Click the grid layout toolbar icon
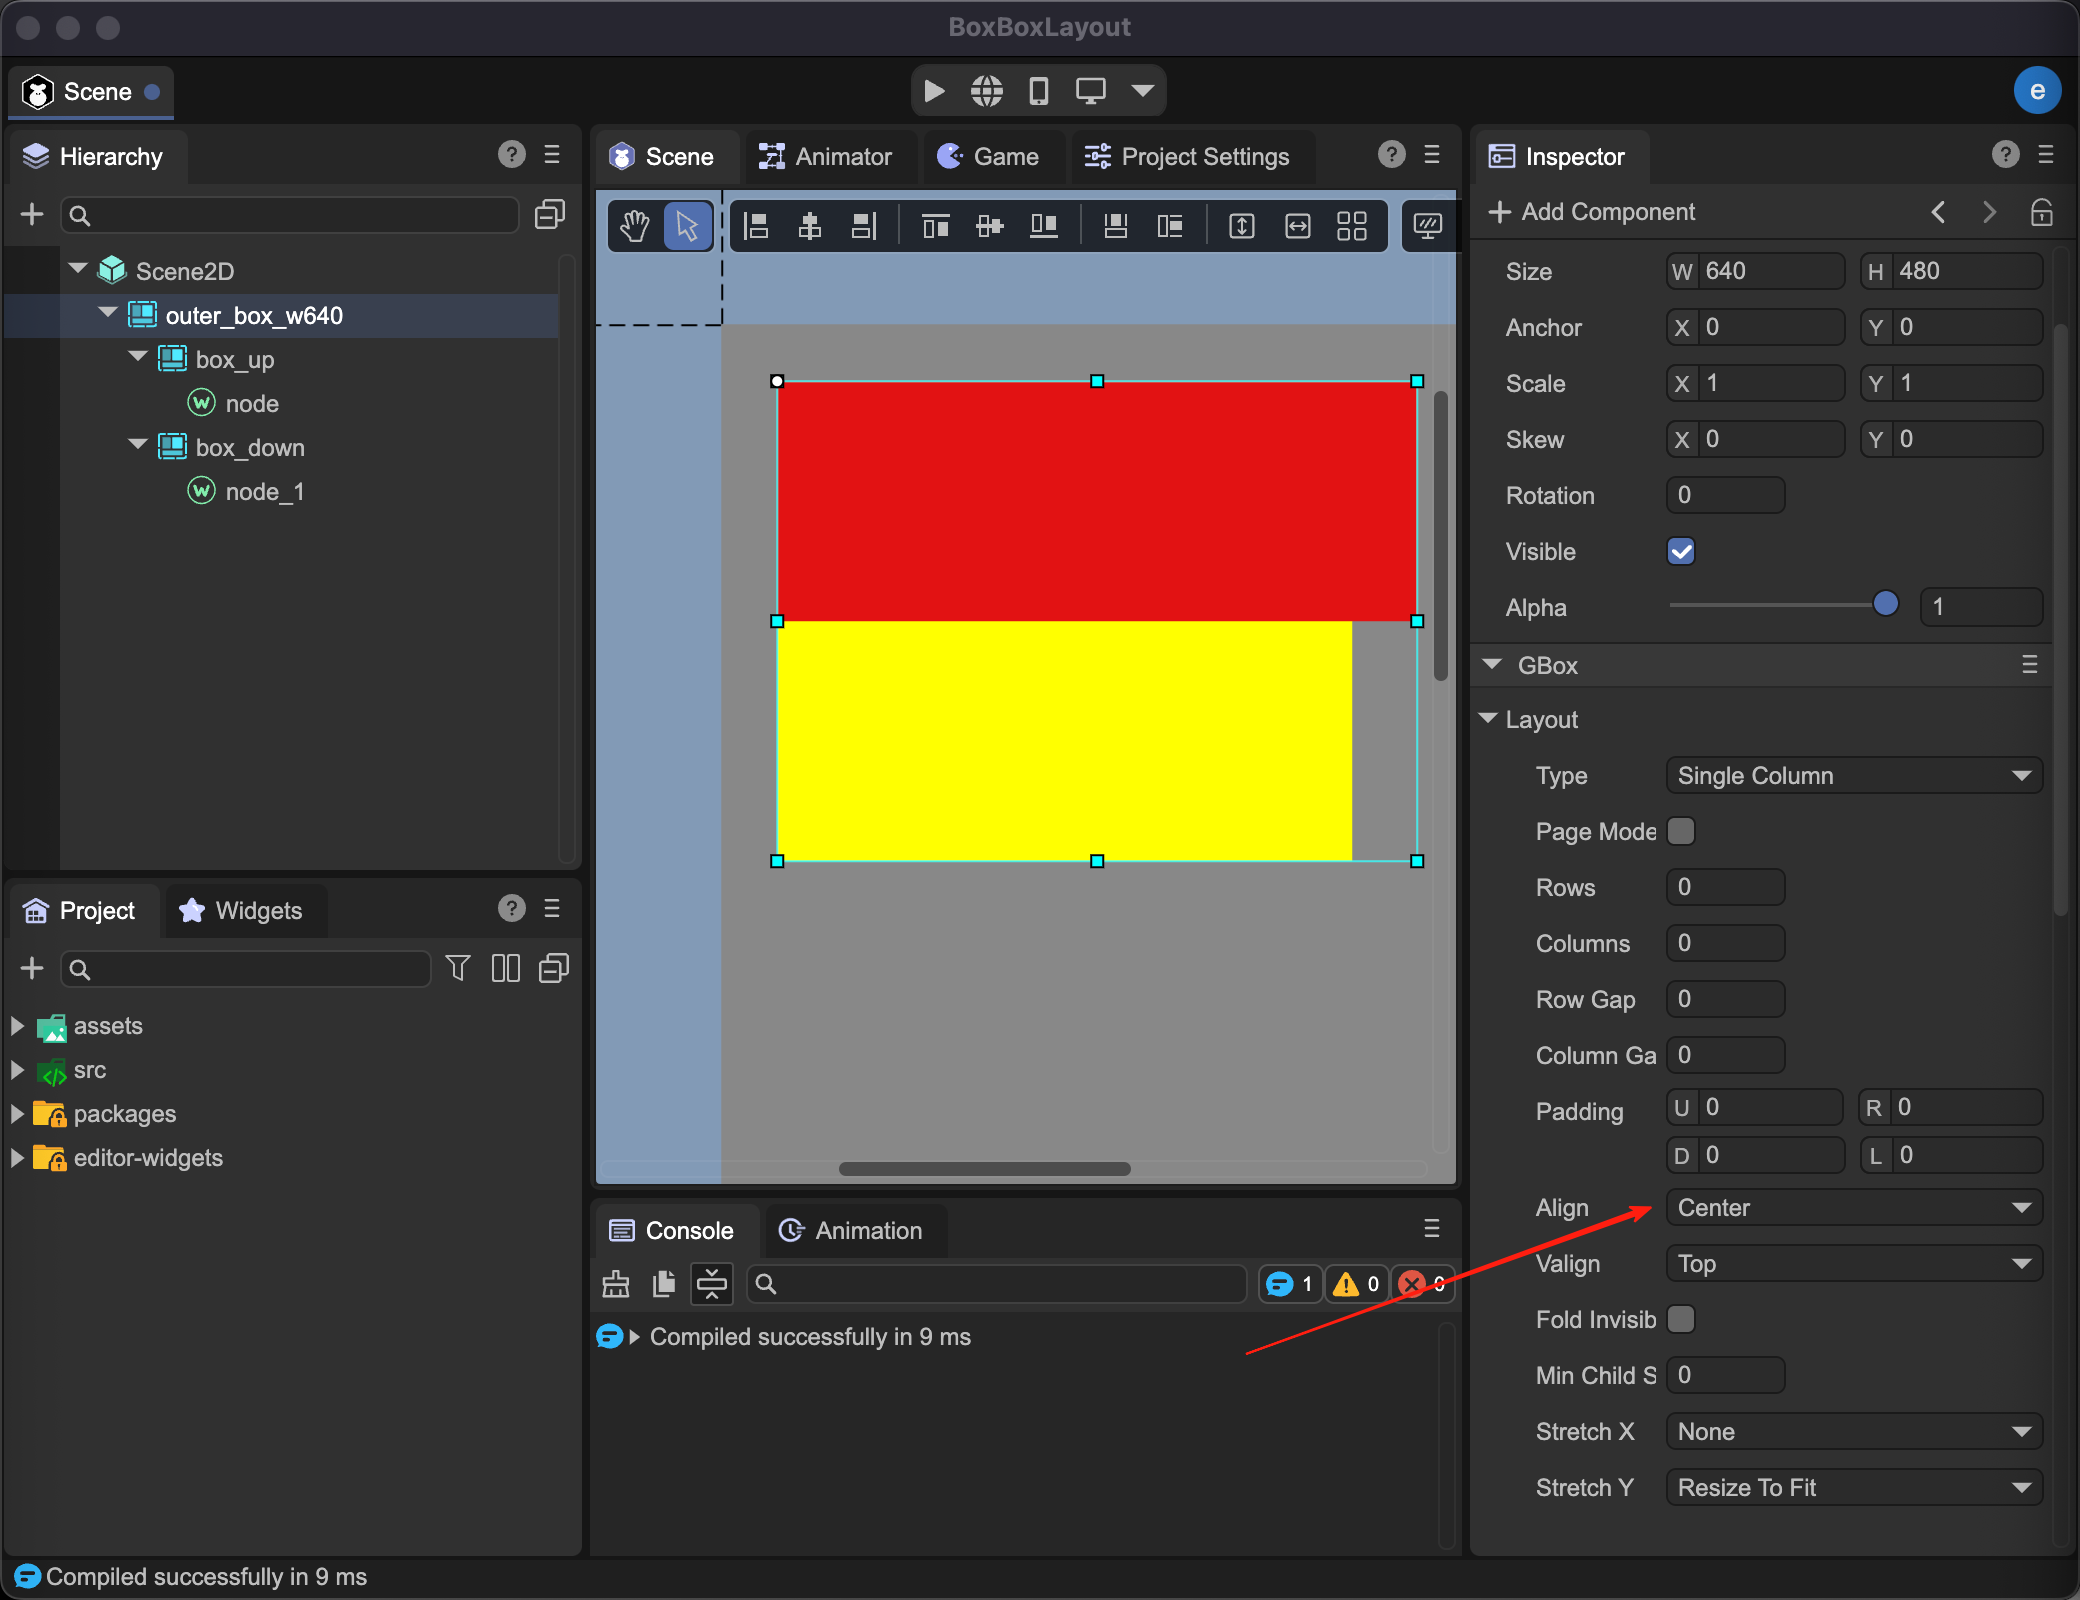 coord(1351,226)
